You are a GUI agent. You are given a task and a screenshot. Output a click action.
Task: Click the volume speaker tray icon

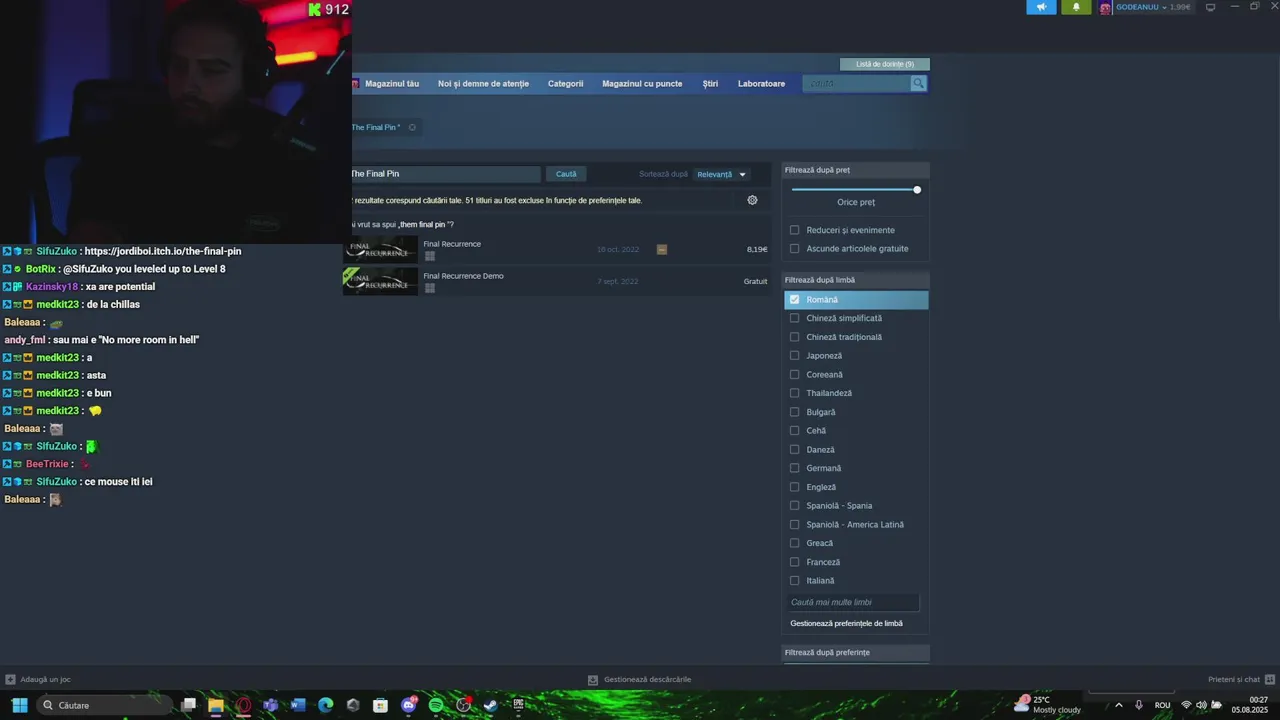pos(1201,705)
